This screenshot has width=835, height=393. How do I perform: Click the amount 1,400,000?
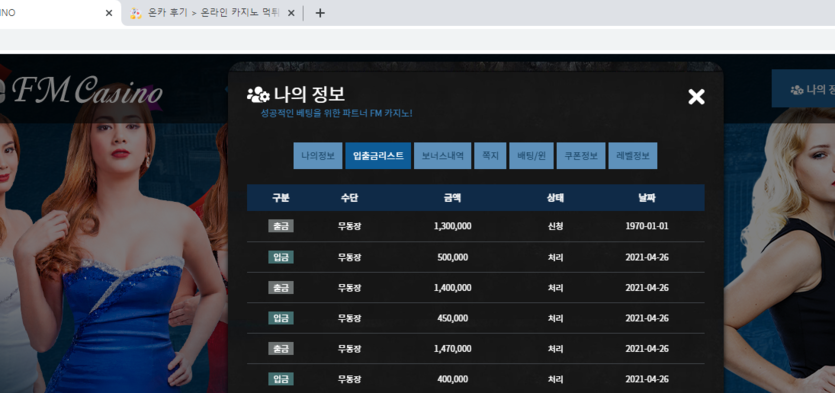point(453,288)
